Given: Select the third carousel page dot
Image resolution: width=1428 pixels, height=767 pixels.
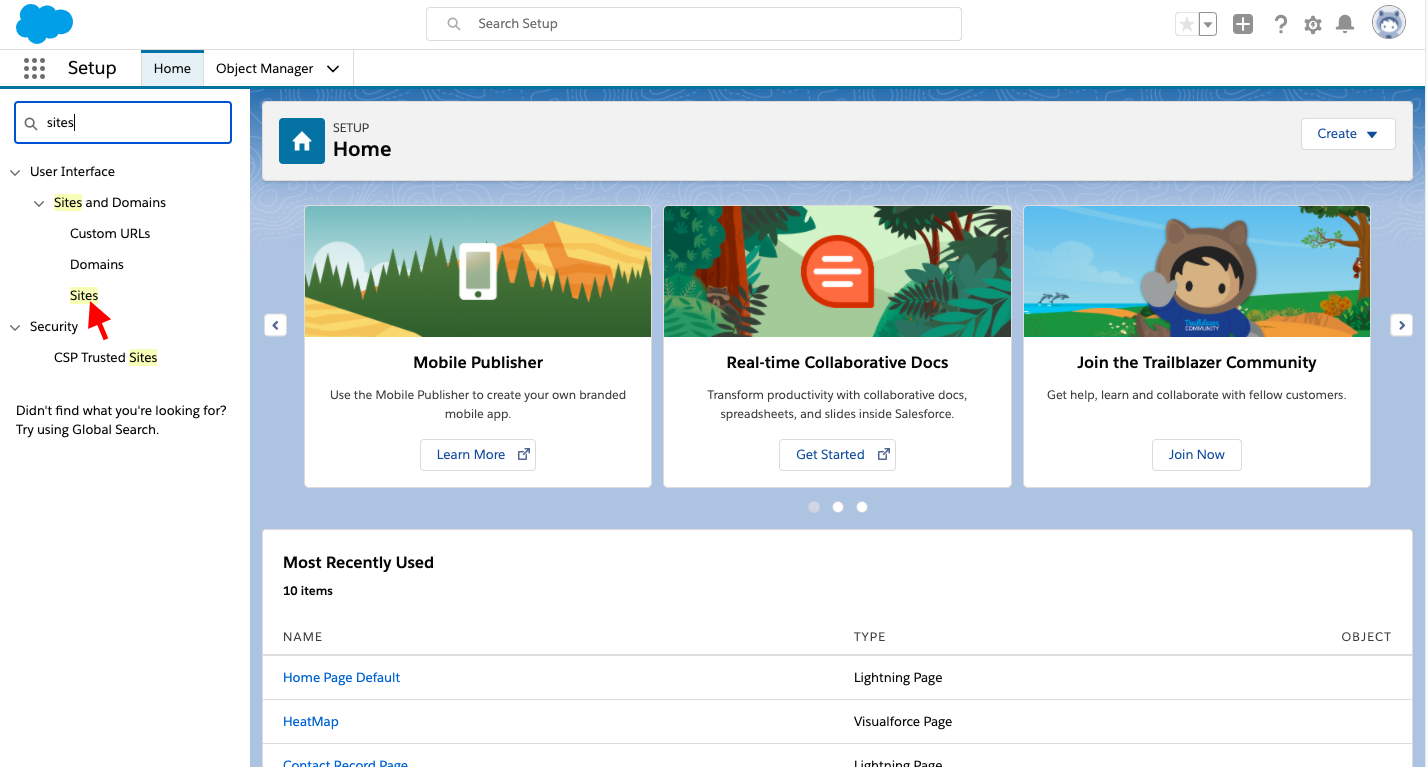Looking at the screenshot, I should (x=862, y=507).
